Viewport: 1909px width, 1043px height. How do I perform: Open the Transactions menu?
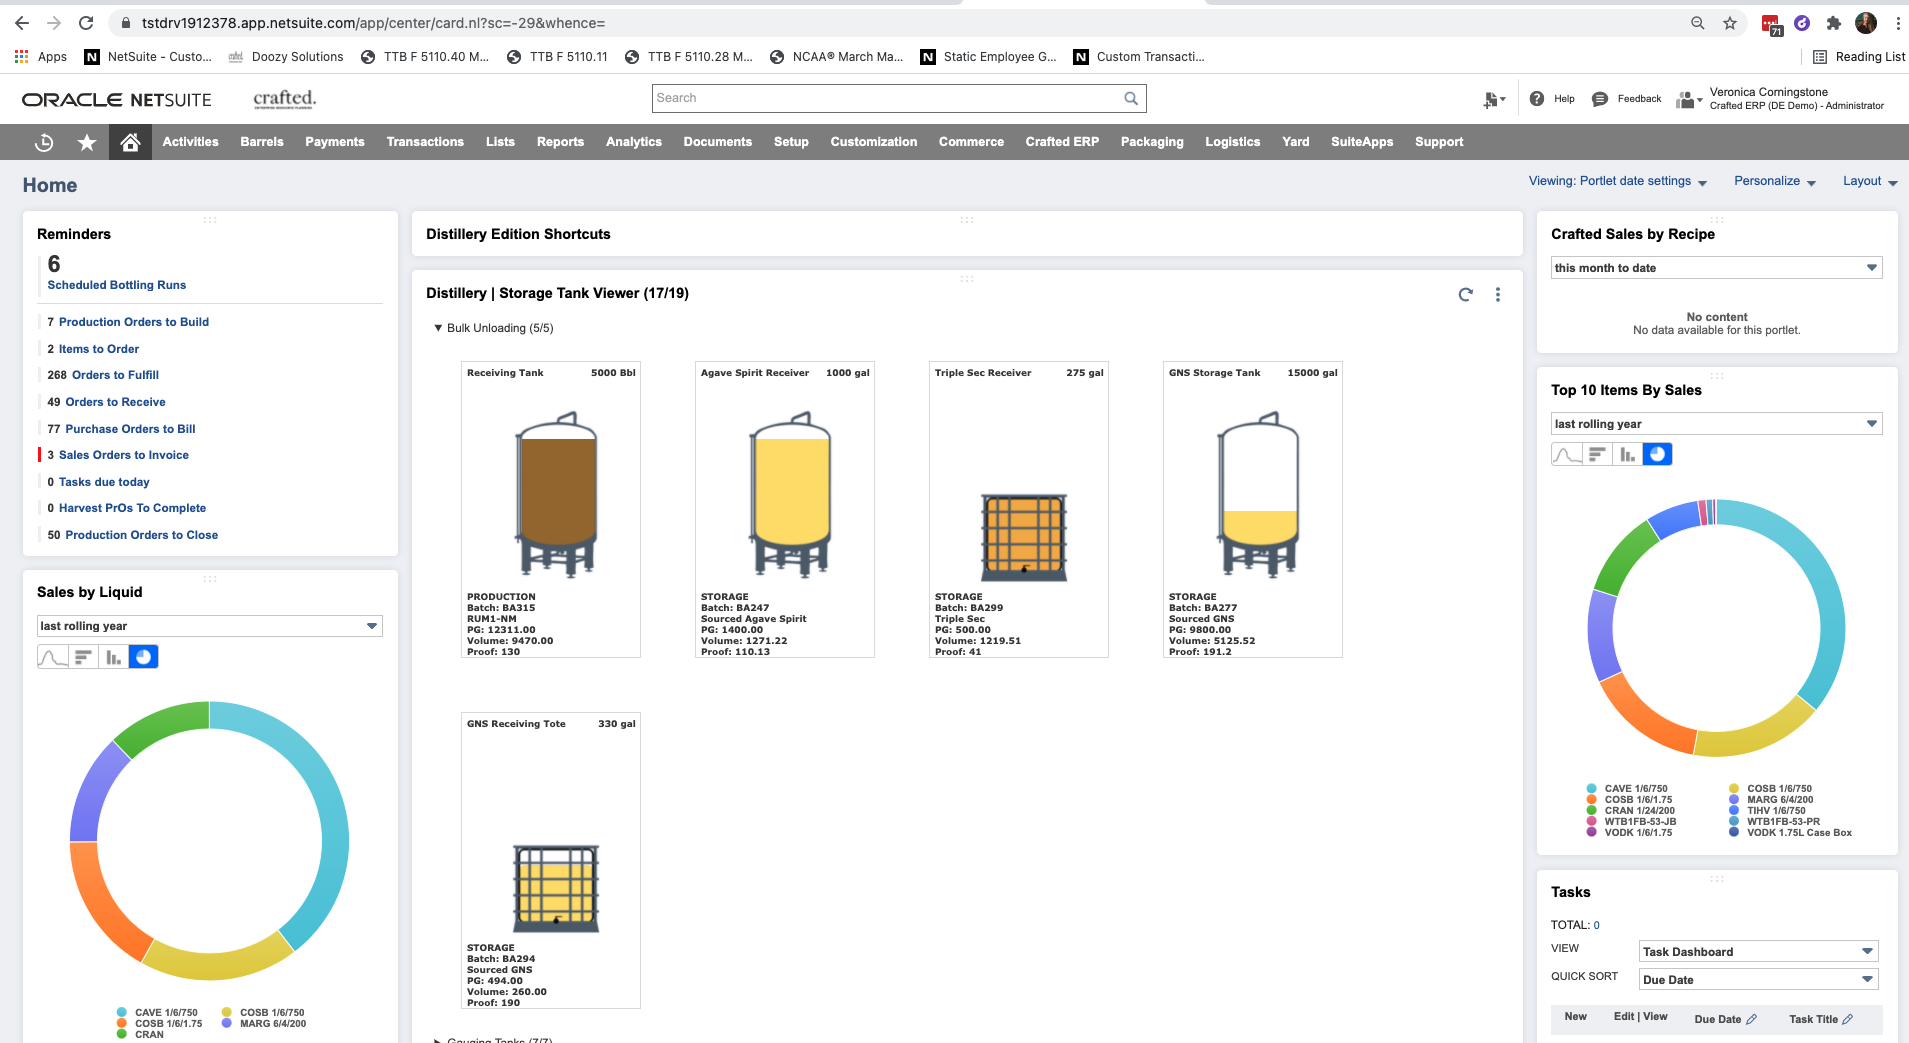424,142
